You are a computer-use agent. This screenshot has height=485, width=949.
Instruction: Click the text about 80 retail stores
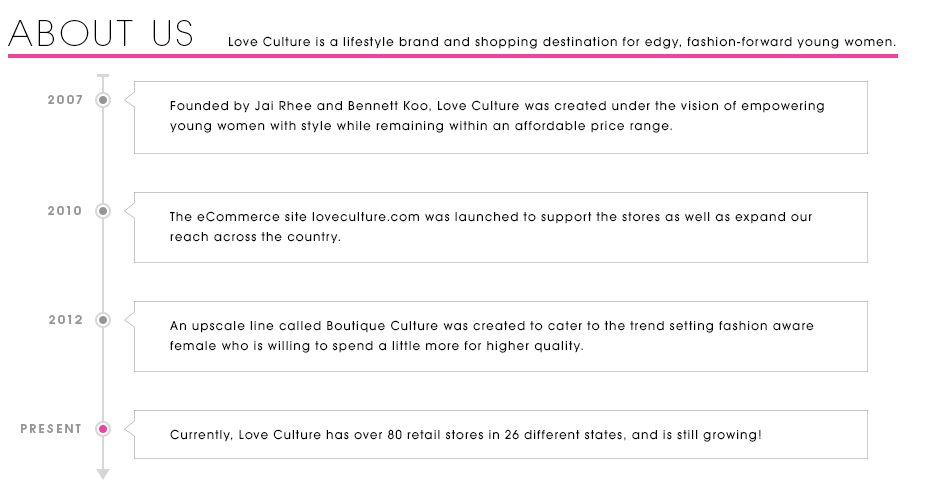click(x=464, y=435)
